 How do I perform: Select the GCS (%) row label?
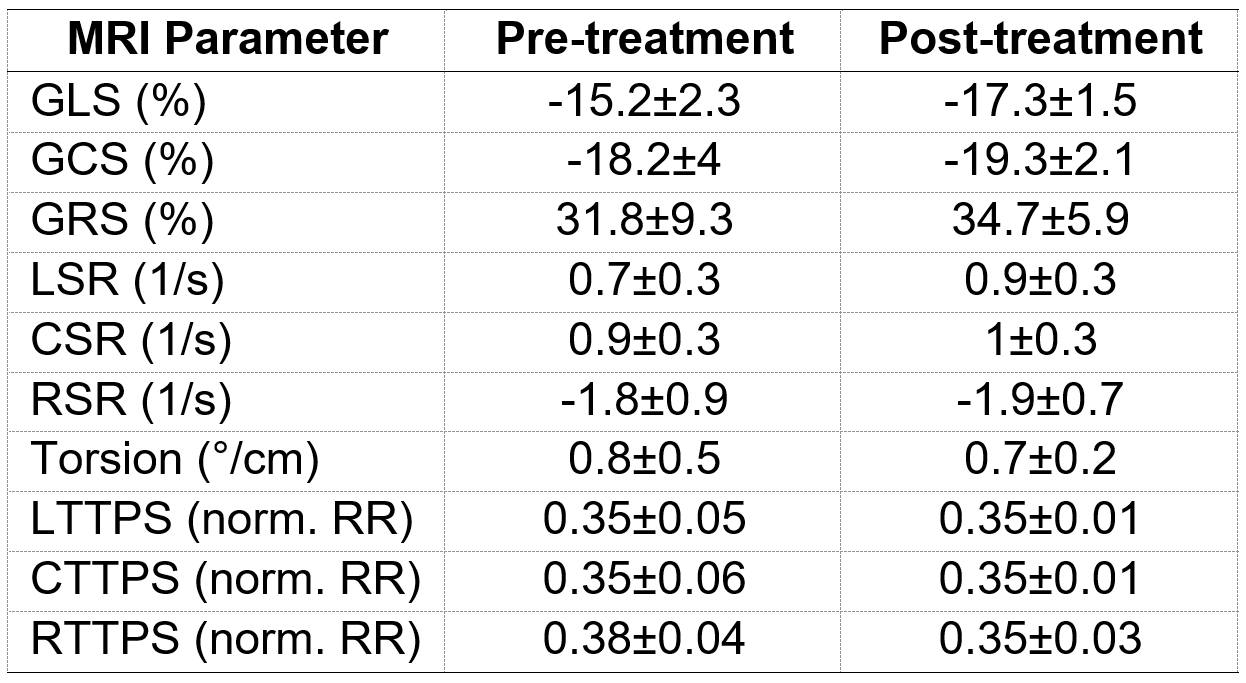(121, 161)
